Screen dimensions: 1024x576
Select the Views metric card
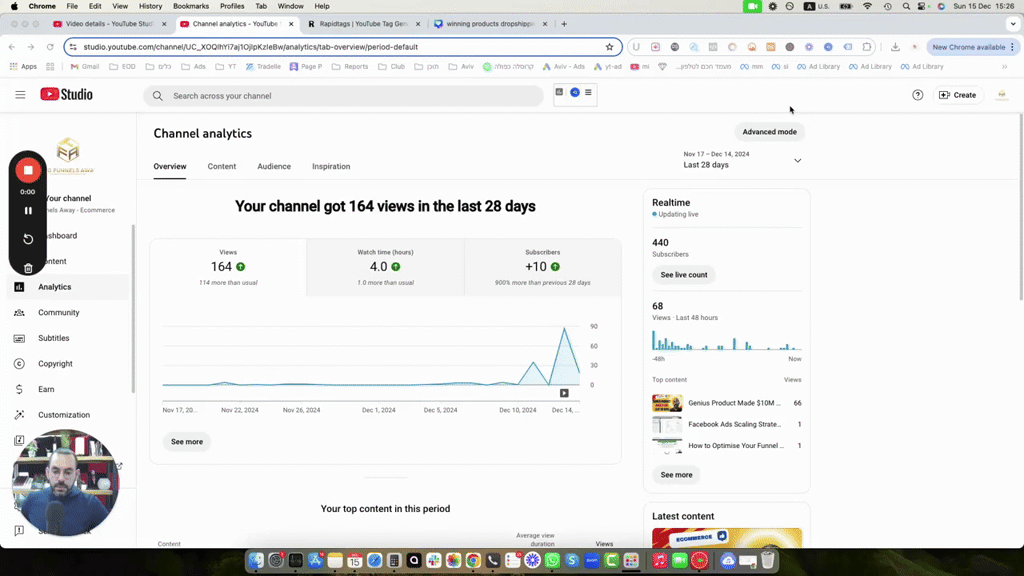(228, 268)
